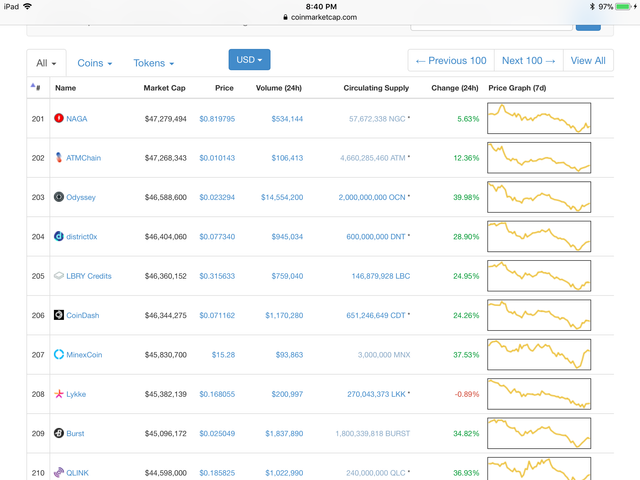
Task: Open district0x 7-day price graph
Action: coord(539,236)
